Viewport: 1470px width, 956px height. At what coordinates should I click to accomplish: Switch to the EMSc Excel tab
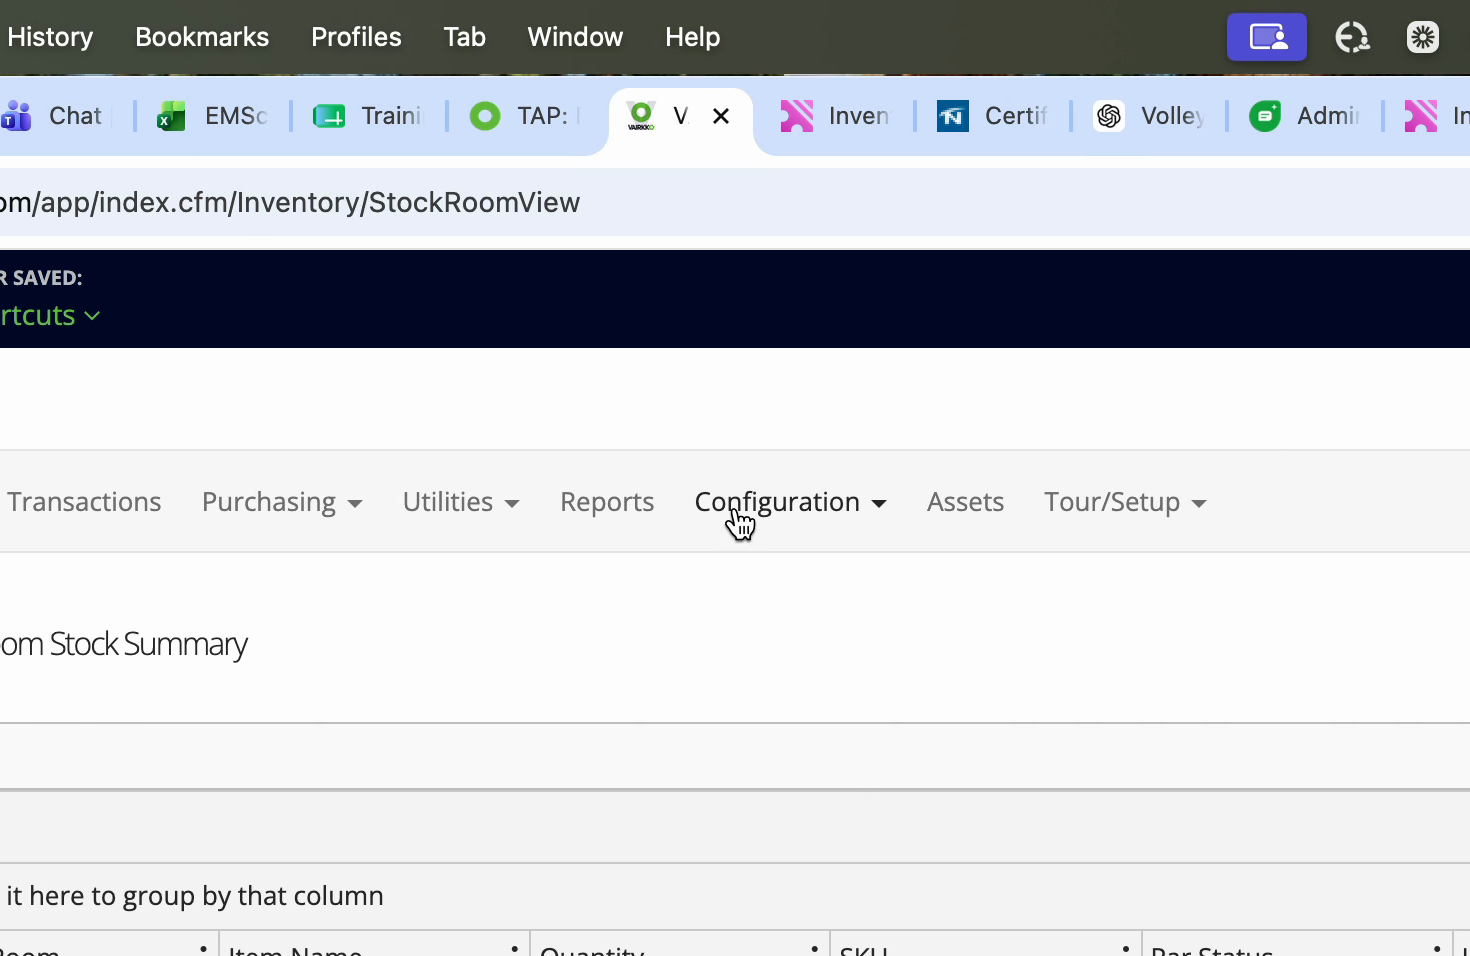[212, 116]
